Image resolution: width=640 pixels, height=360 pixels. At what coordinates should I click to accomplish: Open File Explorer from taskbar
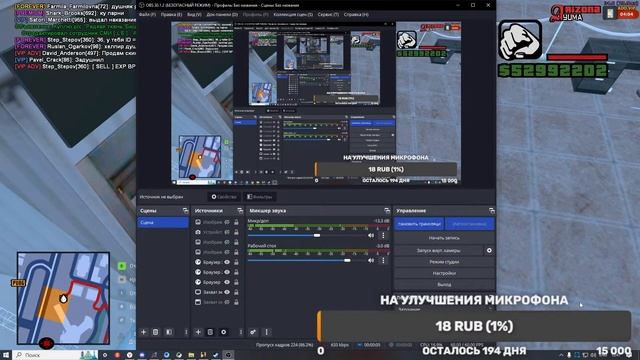[191, 355]
